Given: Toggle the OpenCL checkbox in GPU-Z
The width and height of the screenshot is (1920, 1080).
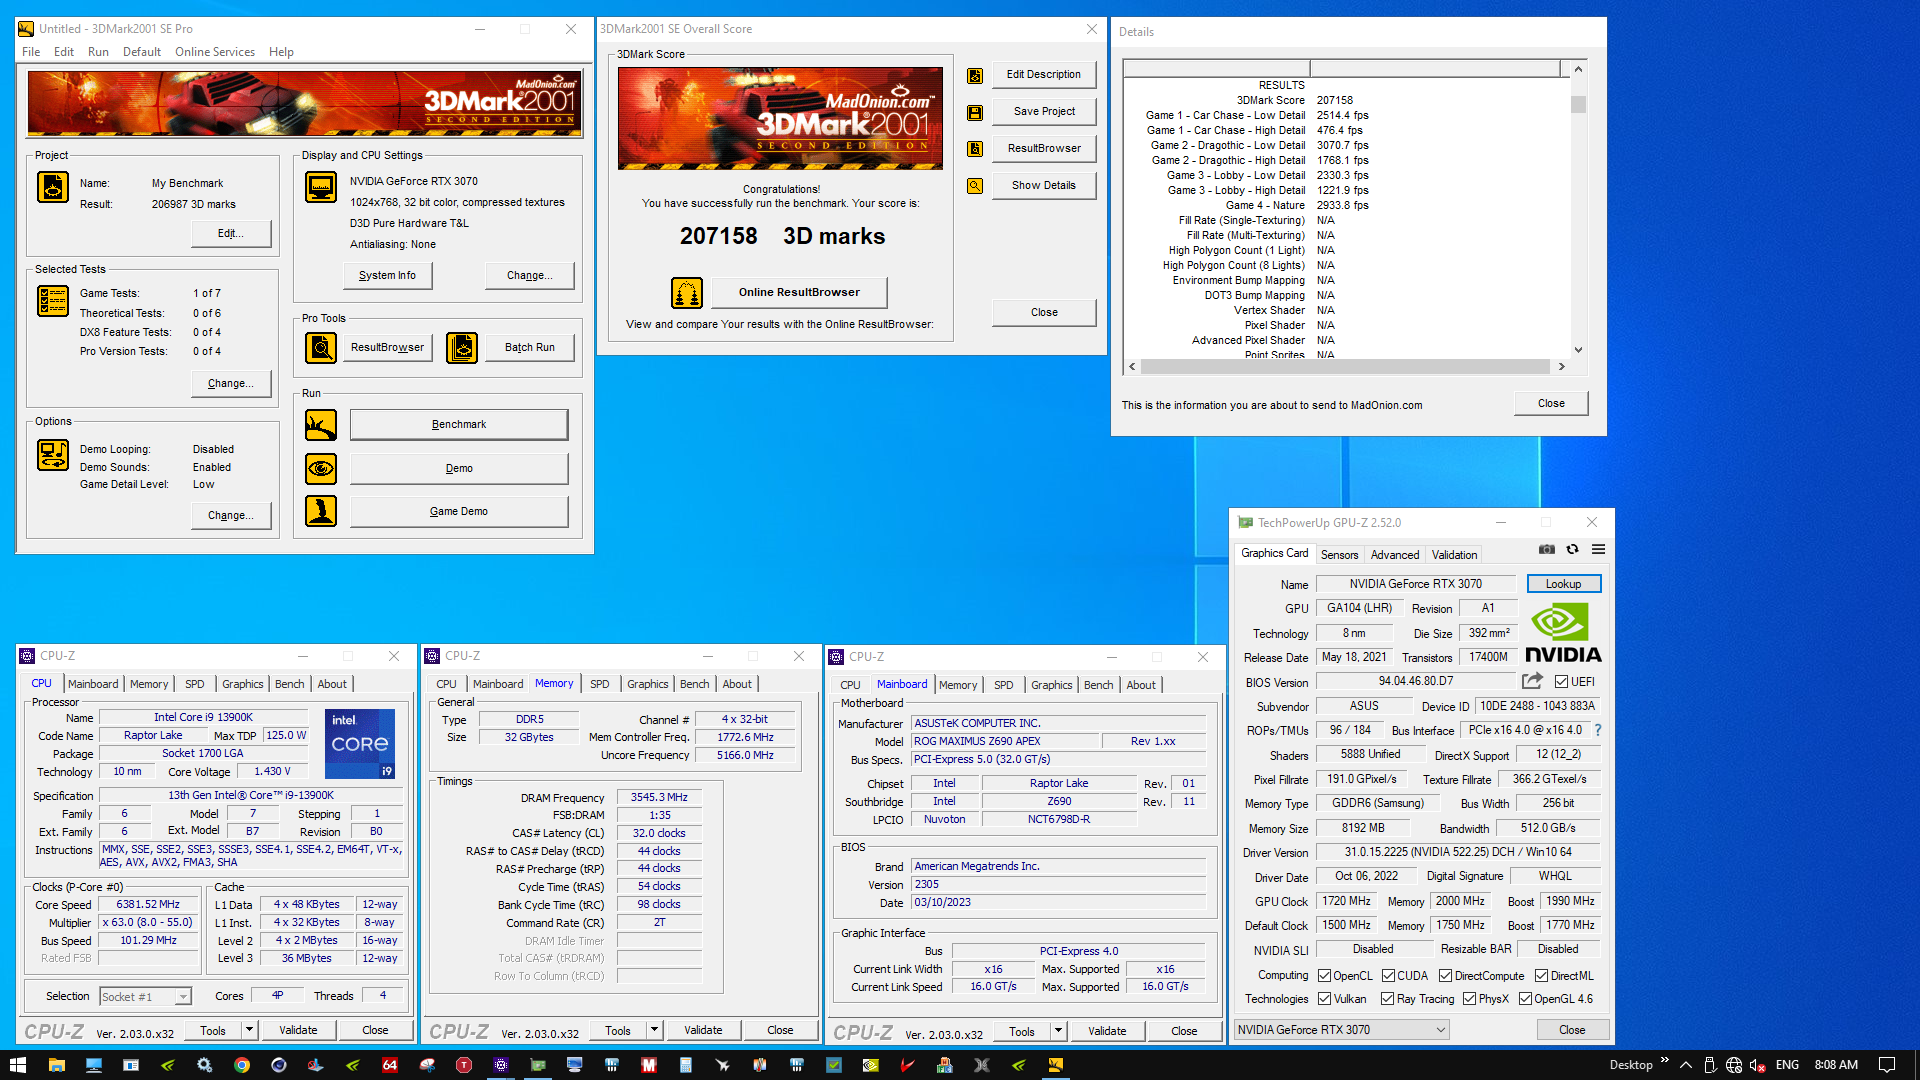Looking at the screenshot, I should click(x=1324, y=976).
